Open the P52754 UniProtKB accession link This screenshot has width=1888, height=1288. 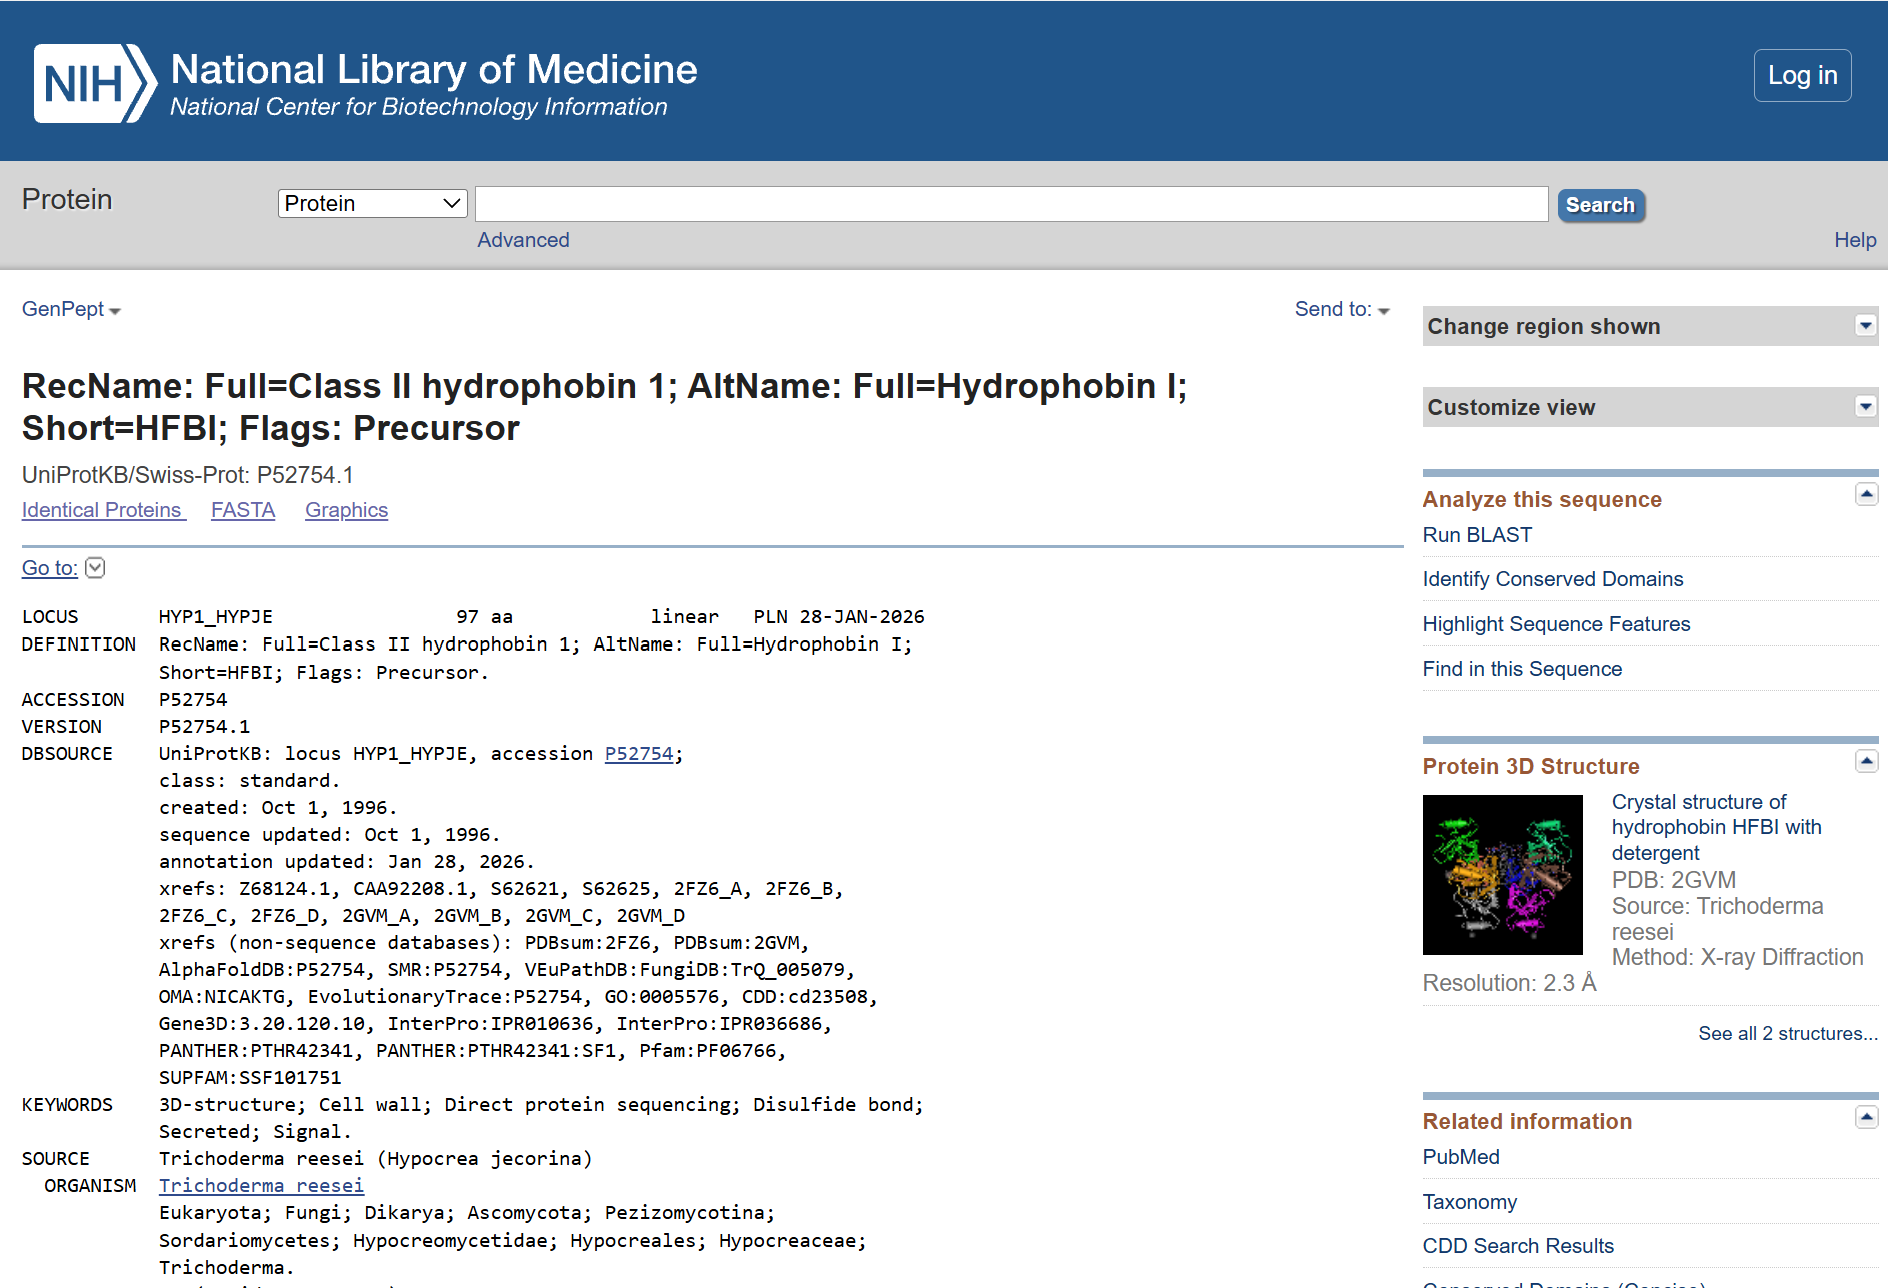638,754
